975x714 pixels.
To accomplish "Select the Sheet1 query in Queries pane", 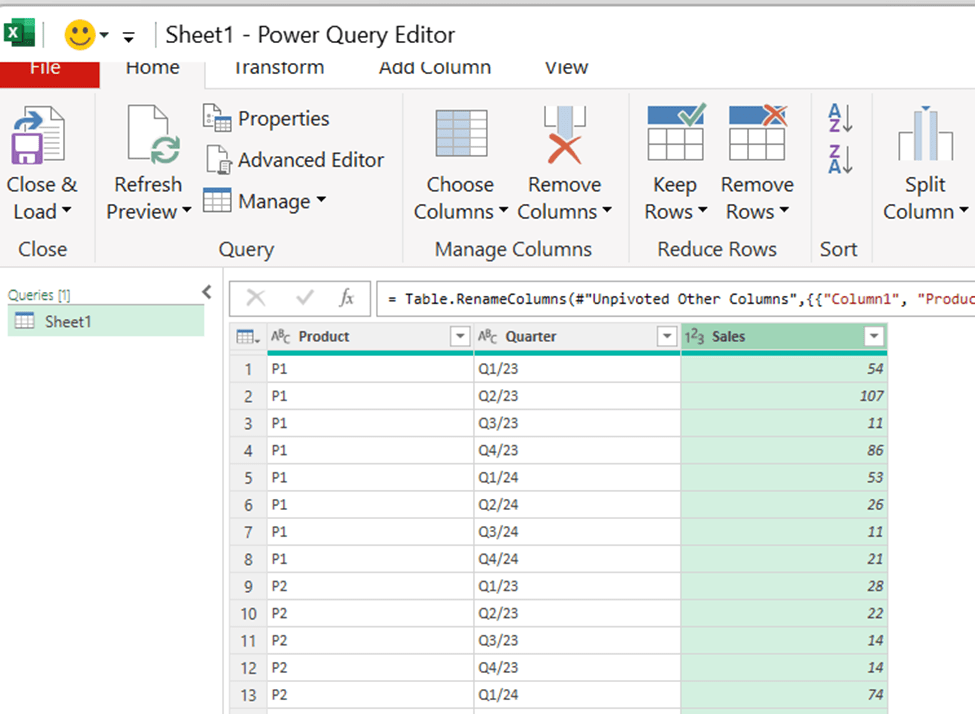I will pos(67,321).
